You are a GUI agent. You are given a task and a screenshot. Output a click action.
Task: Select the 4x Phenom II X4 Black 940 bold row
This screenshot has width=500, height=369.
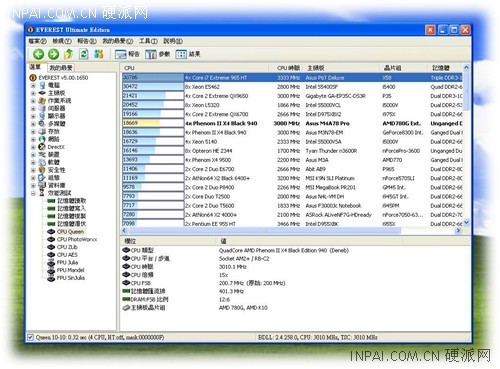point(292,123)
